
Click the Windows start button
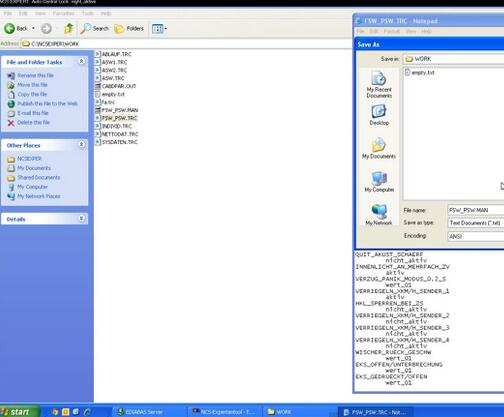pyautogui.click(x=19, y=411)
